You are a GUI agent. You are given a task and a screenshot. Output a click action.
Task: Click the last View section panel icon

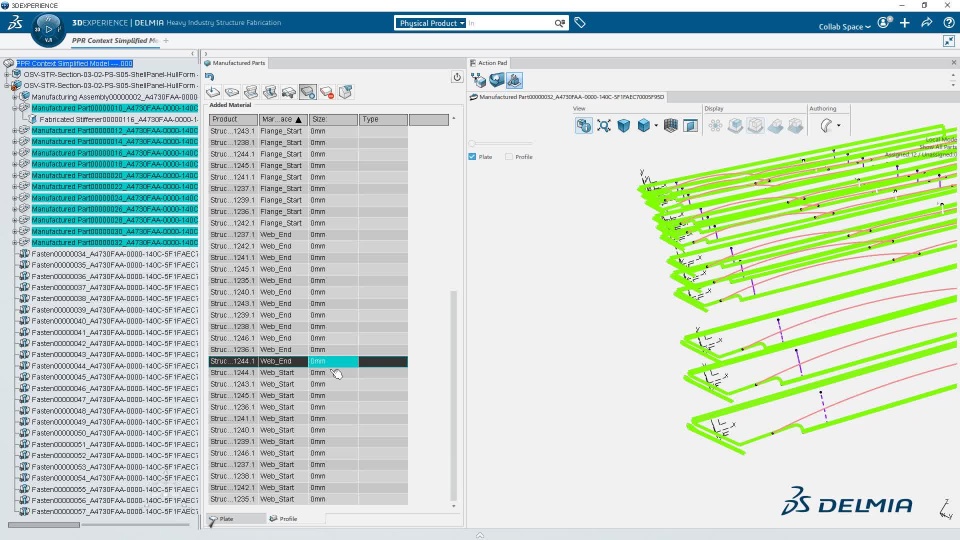(691, 126)
